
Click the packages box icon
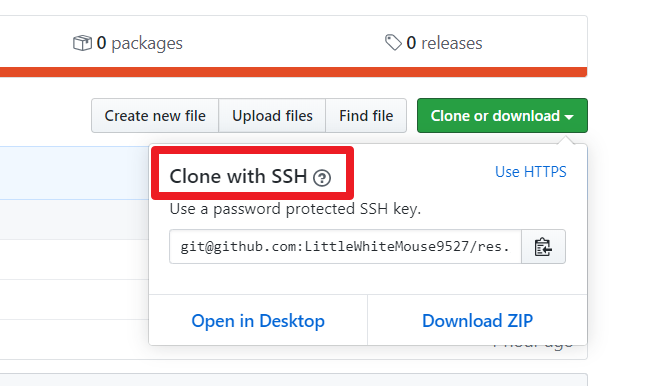click(x=82, y=43)
